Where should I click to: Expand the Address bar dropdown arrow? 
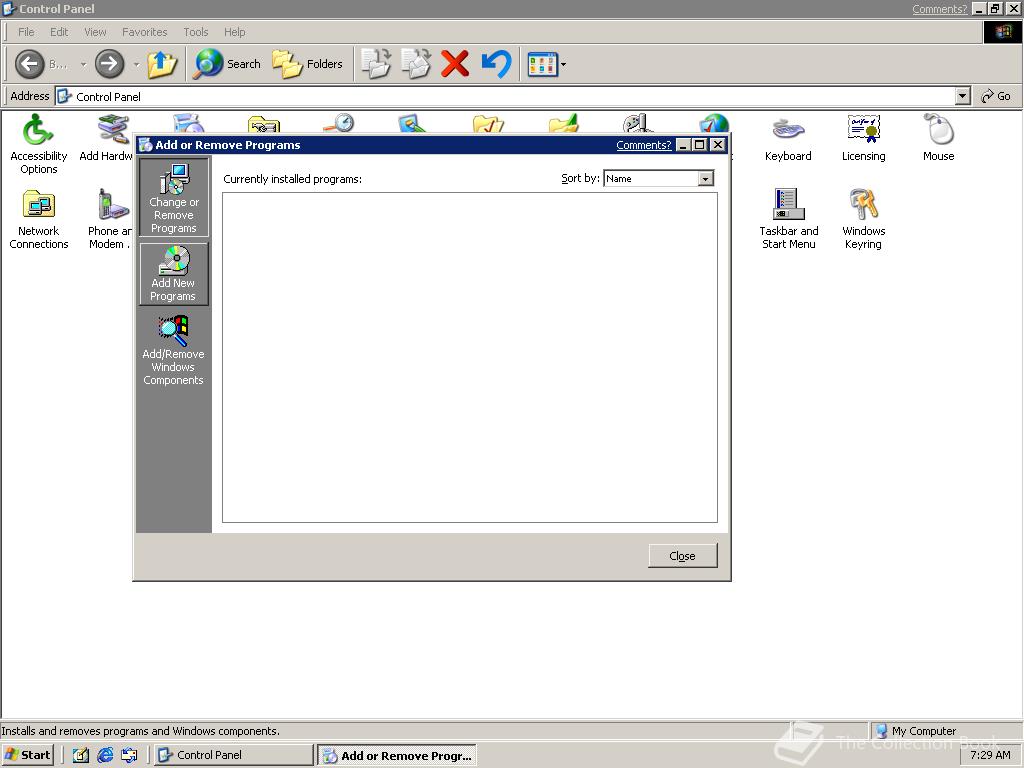coord(963,96)
